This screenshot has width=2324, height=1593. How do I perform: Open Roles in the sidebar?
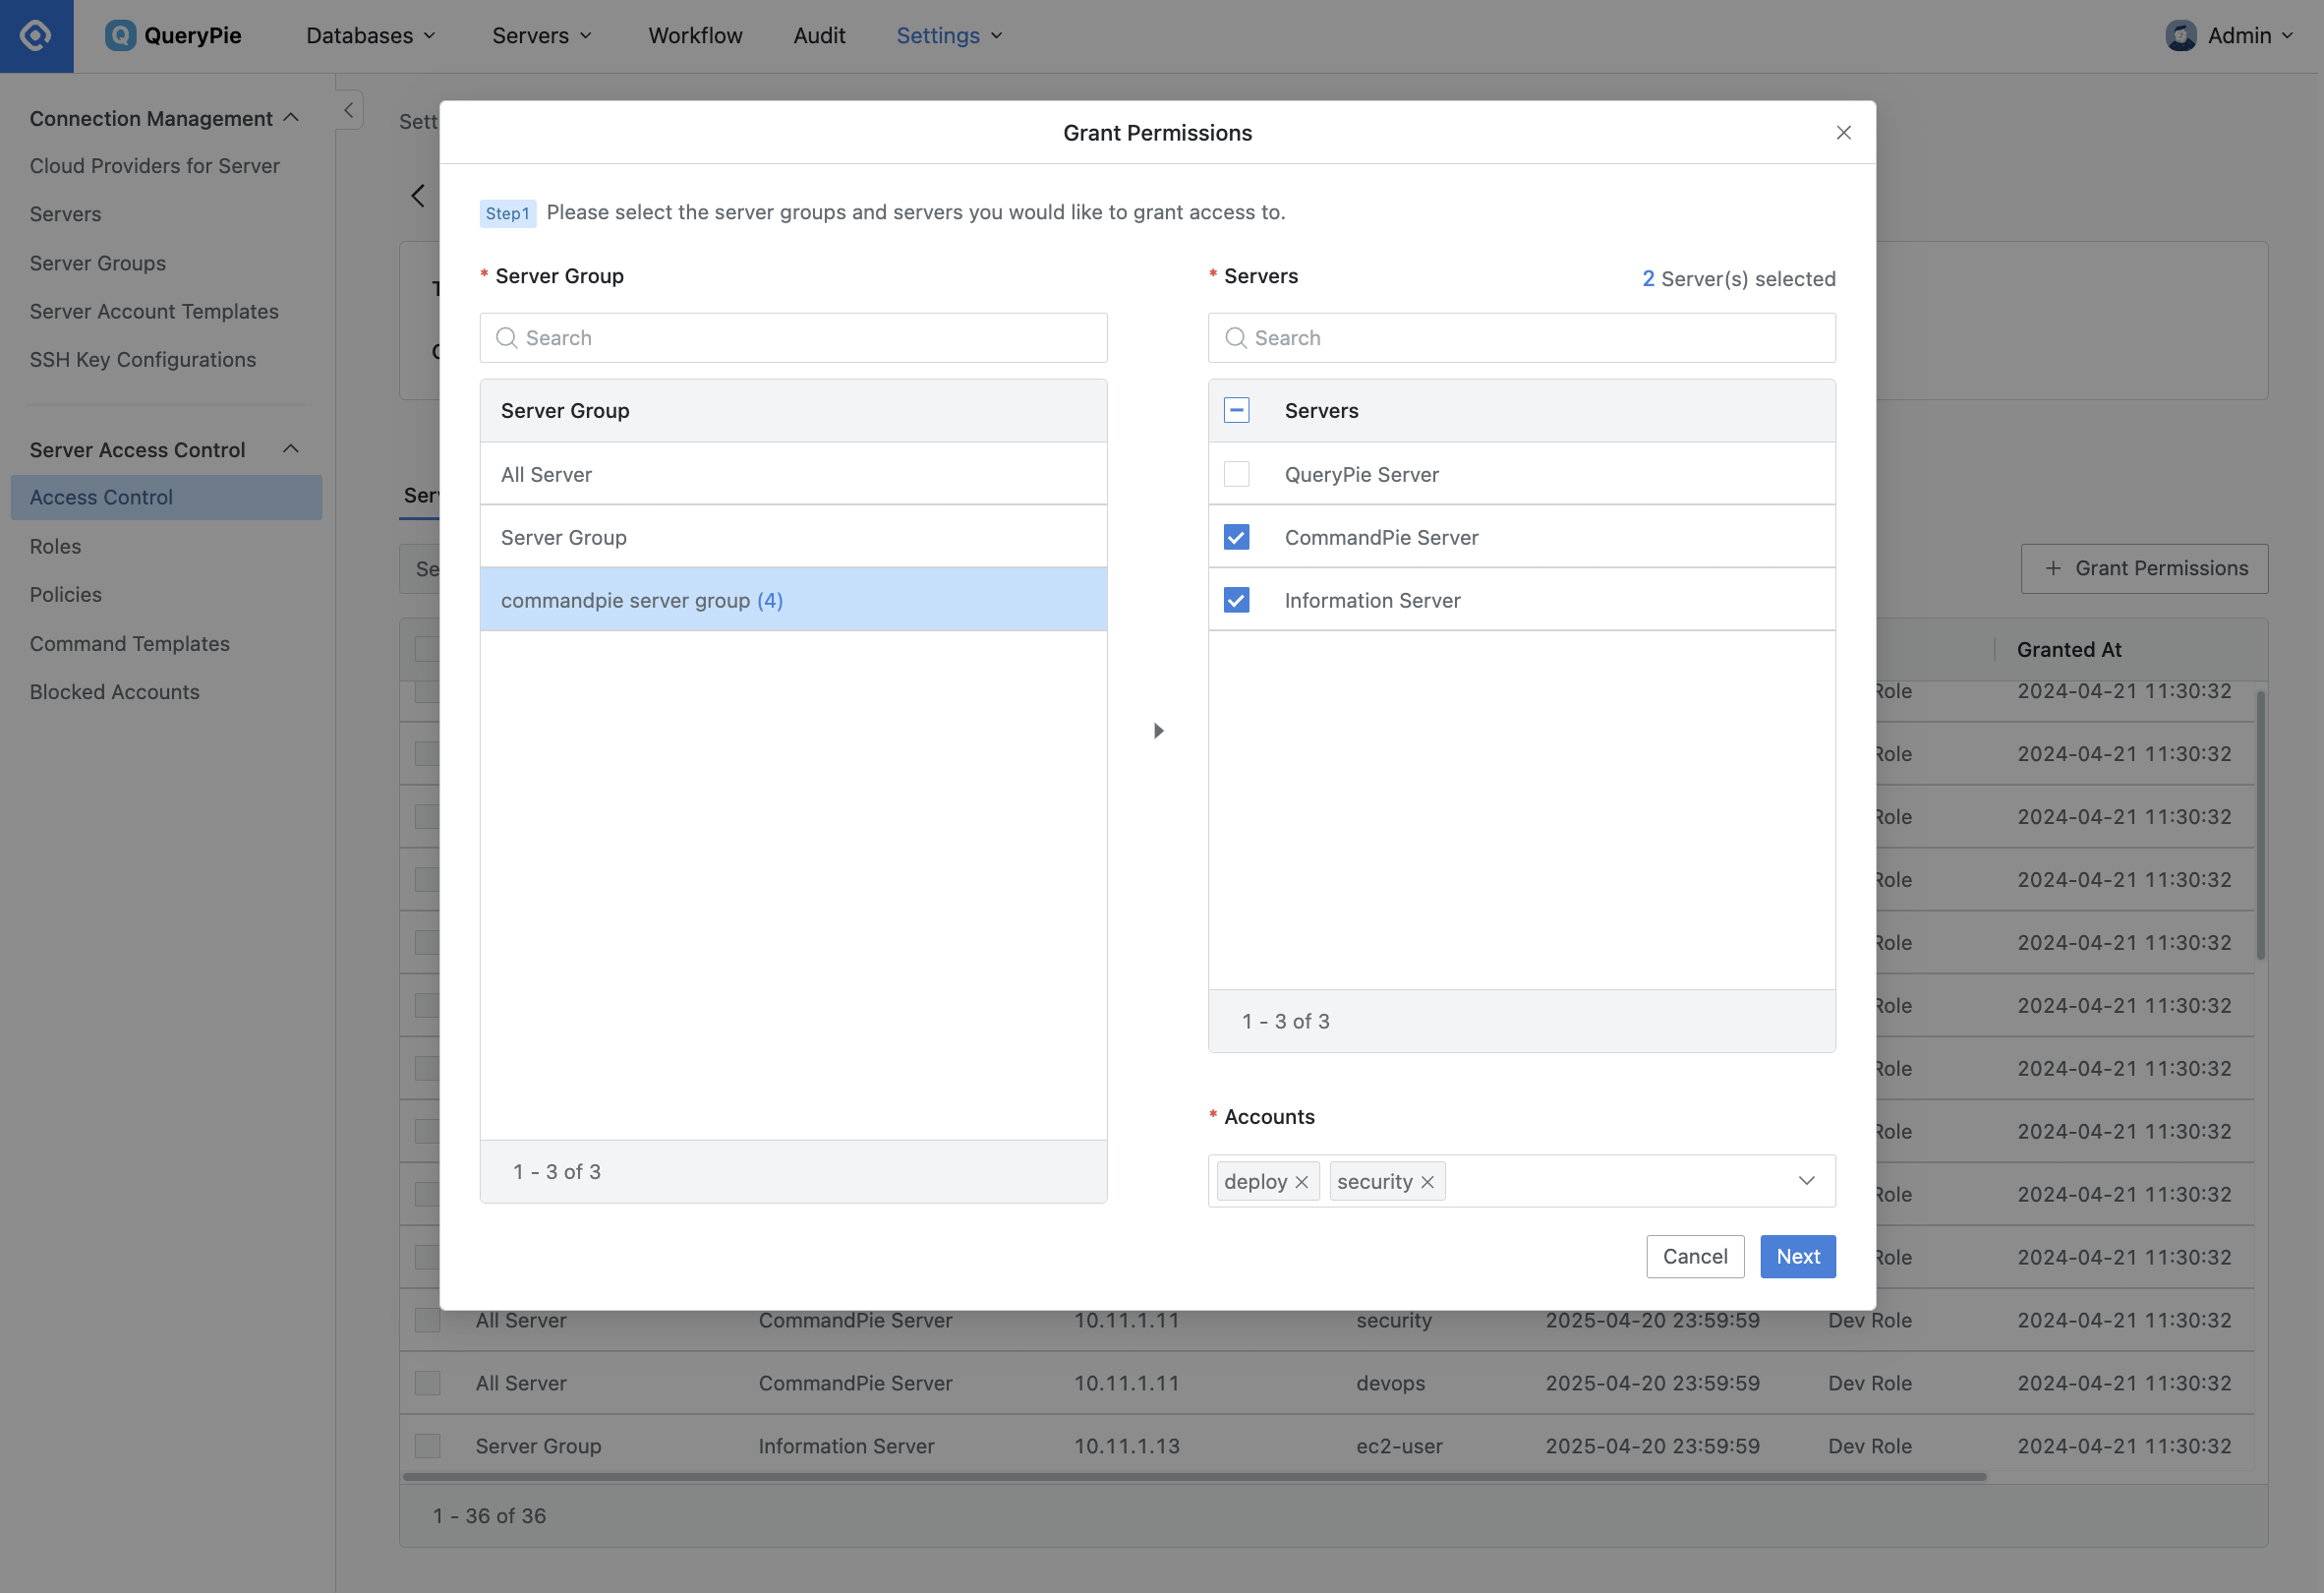55,546
